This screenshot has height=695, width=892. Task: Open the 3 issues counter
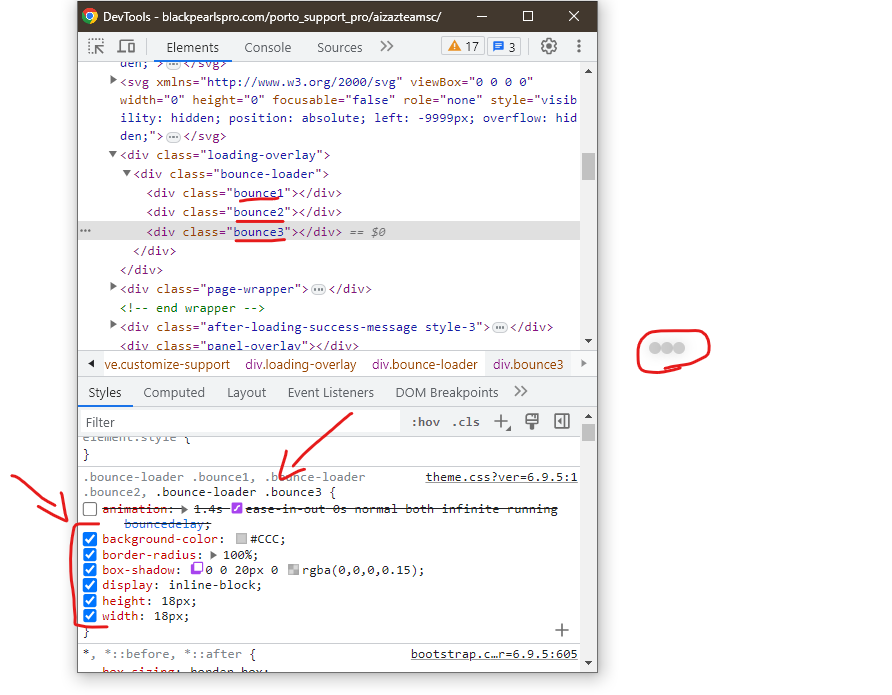(504, 47)
